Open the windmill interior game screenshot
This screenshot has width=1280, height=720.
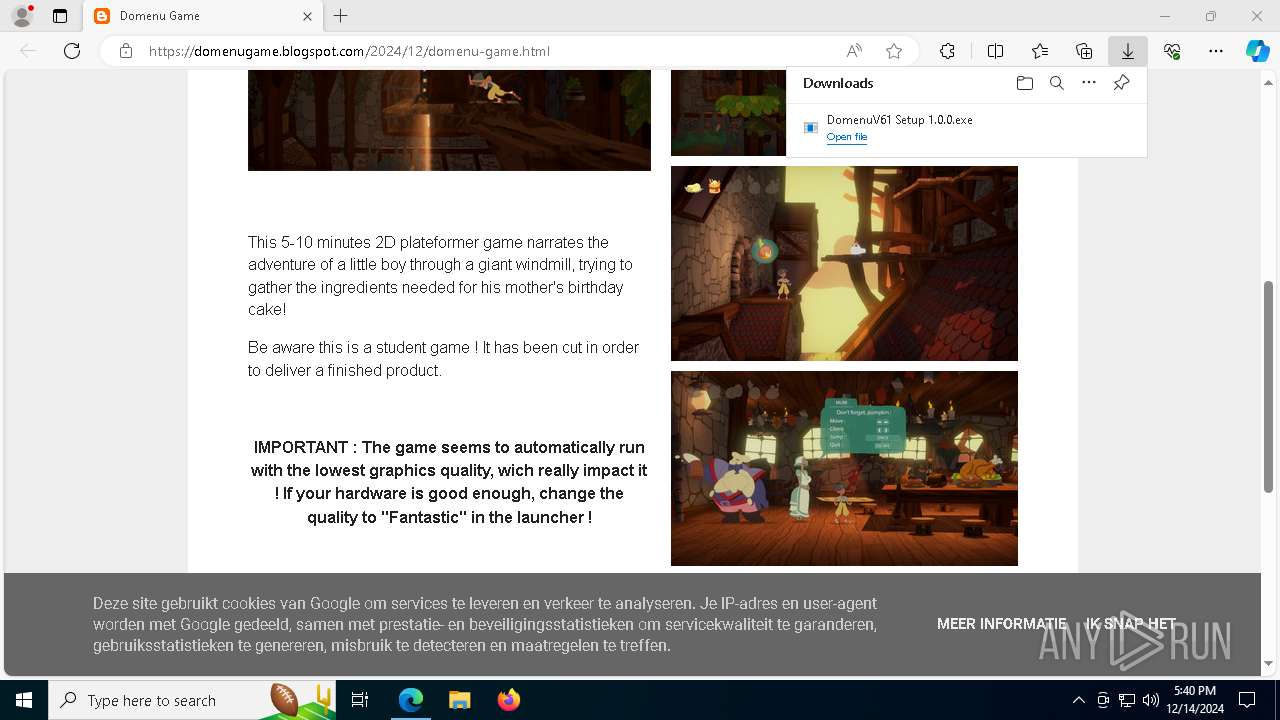[x=844, y=263]
